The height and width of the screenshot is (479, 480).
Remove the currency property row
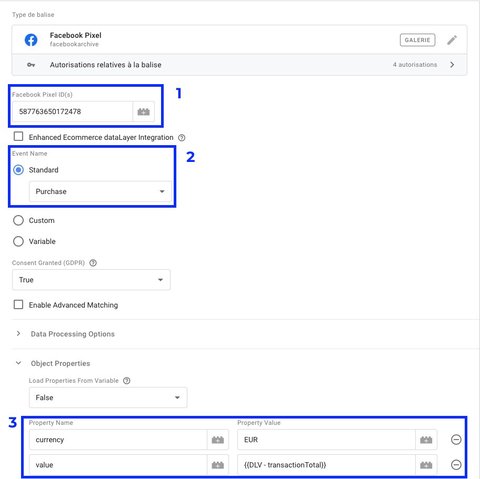[x=456, y=440]
